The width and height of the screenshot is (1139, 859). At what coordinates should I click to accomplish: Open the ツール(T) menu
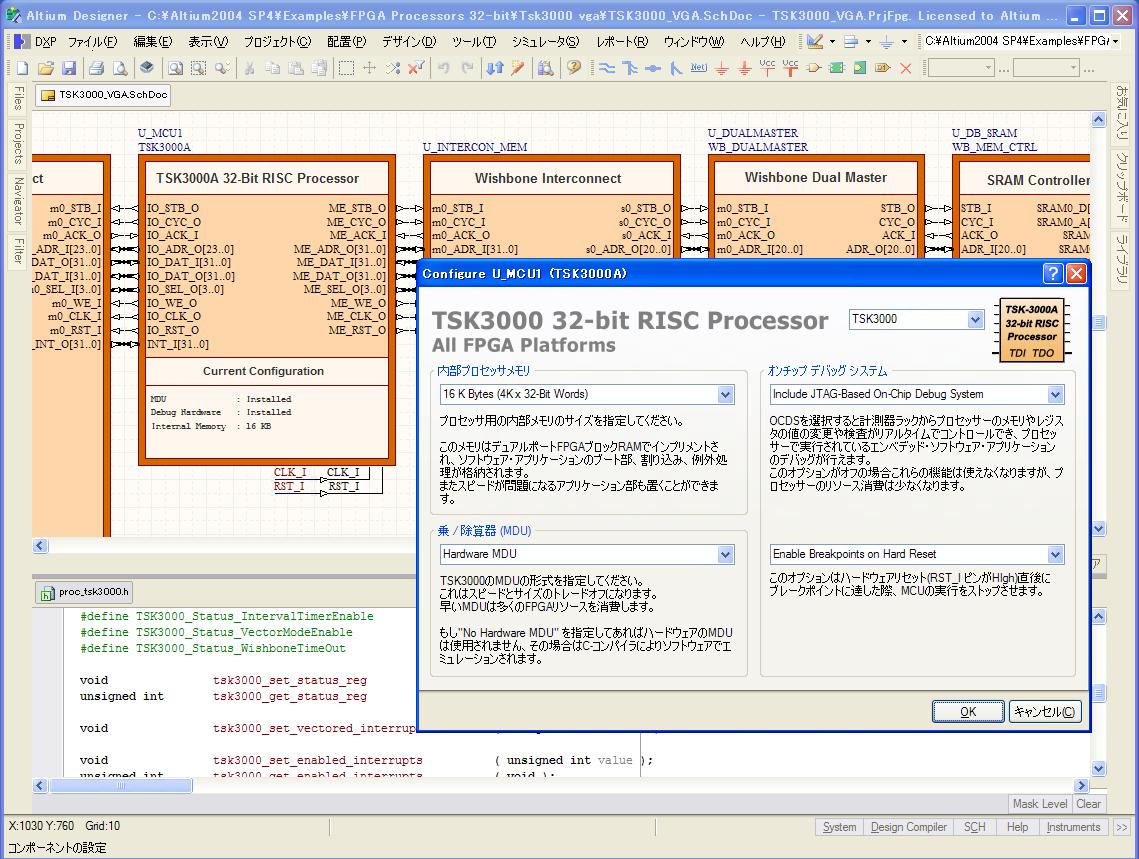pos(474,41)
